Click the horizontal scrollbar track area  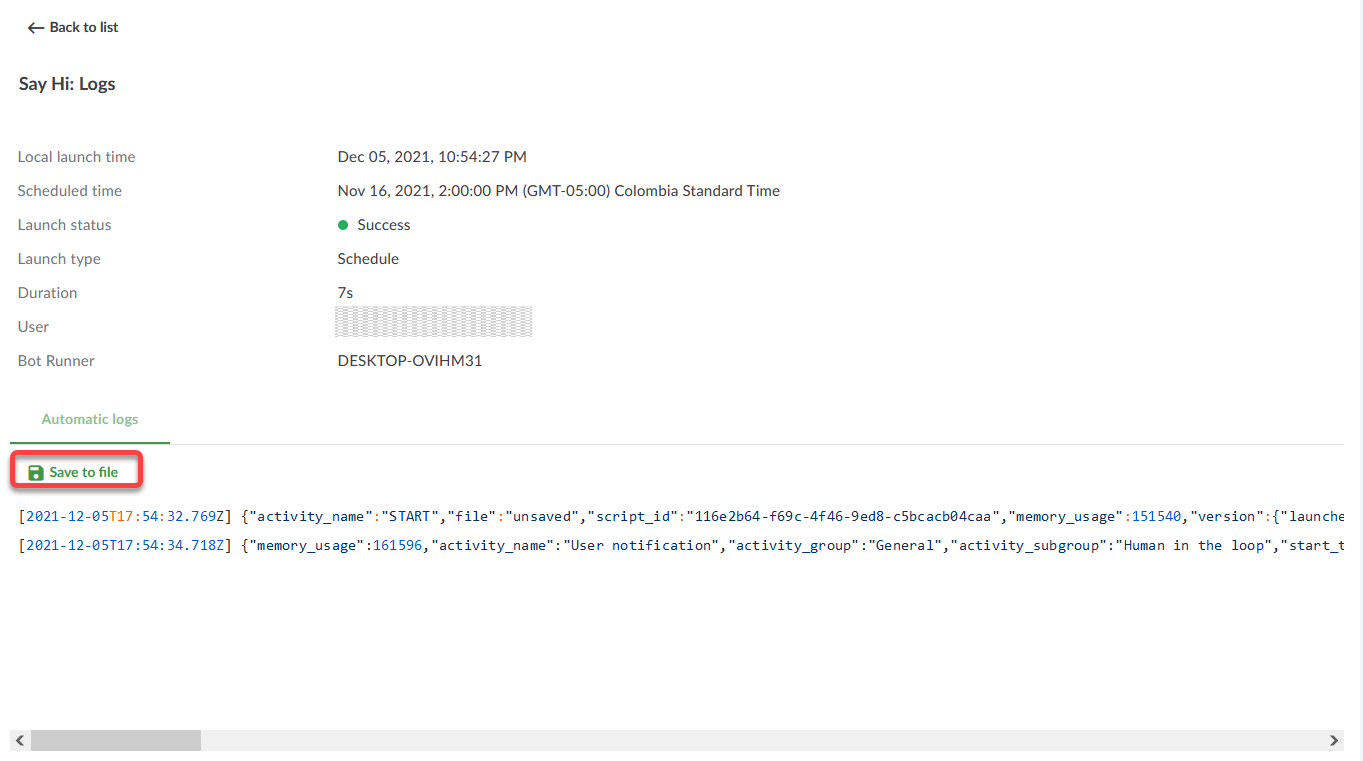point(760,740)
